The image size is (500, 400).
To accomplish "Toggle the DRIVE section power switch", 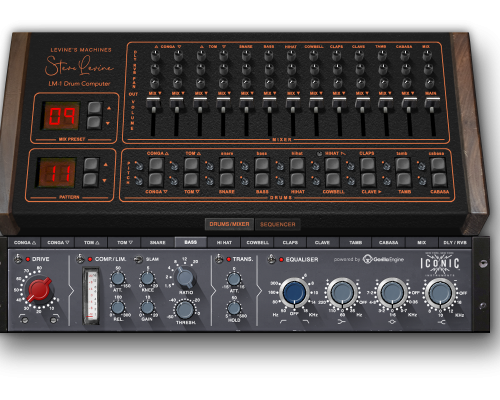I will coord(18,258).
